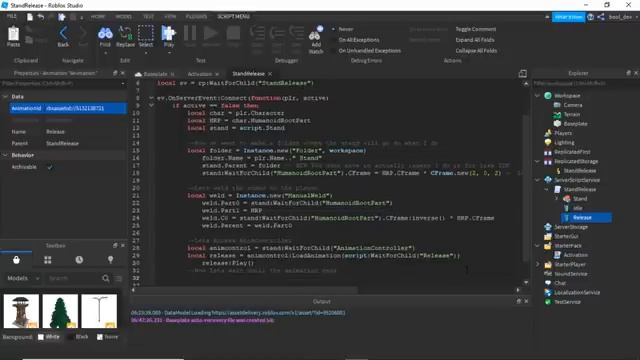Click Expand All Folds action
Viewport: 640px width, 360px height.
pos(475,40)
